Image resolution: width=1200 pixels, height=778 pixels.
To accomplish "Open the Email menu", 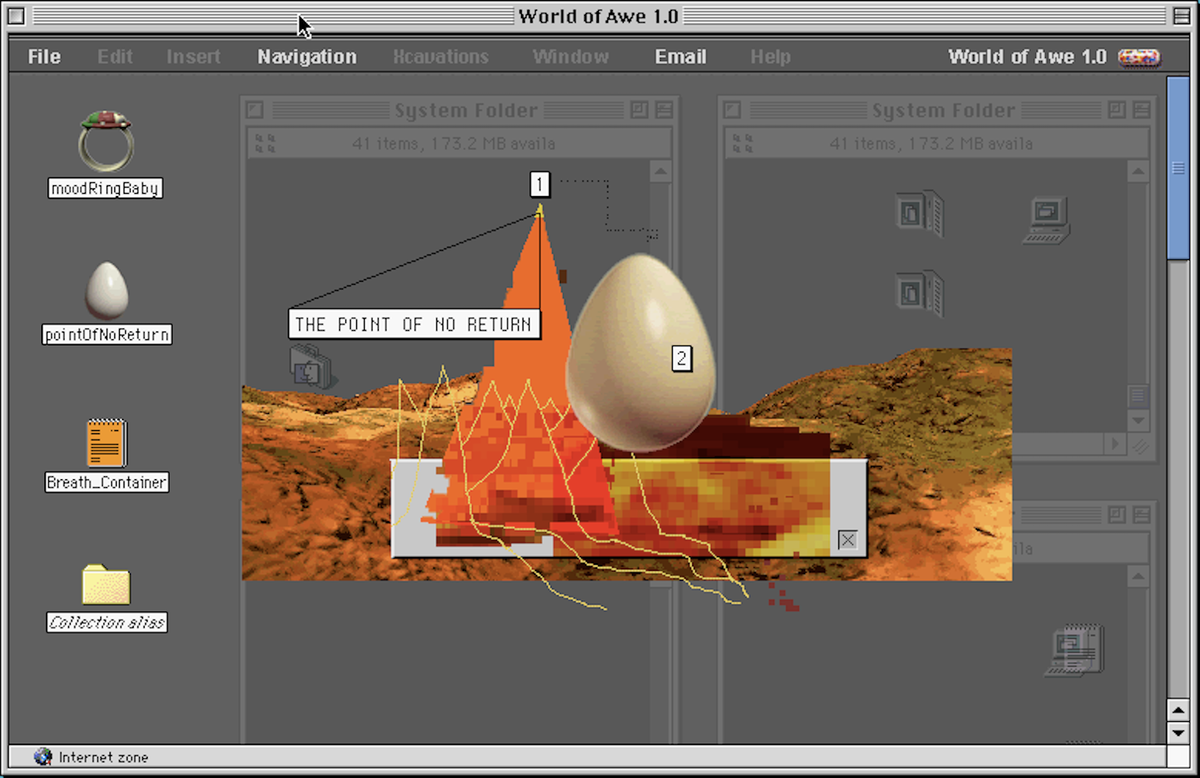I will point(680,57).
